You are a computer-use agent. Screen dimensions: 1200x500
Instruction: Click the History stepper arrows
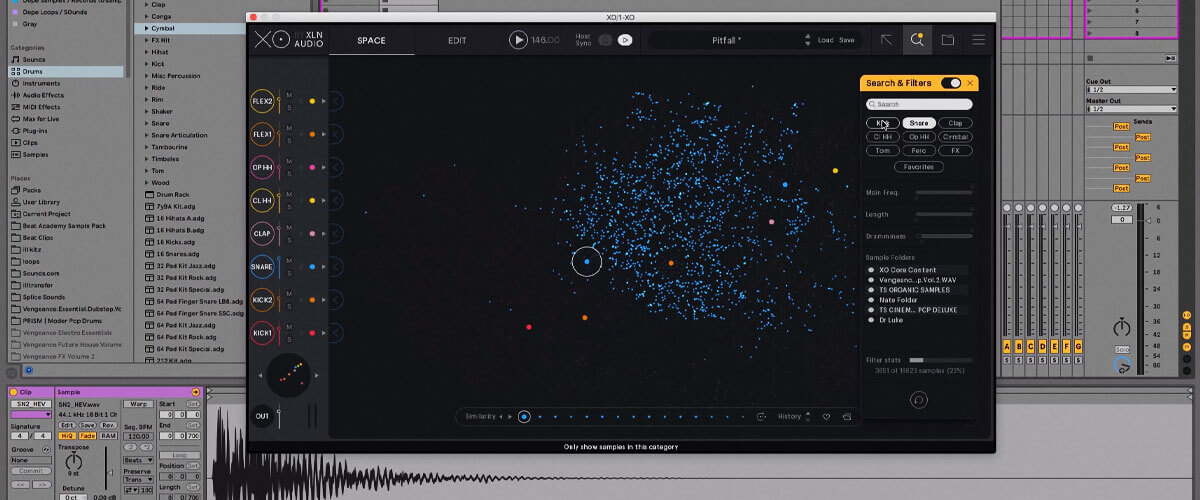pyautogui.click(x=808, y=416)
